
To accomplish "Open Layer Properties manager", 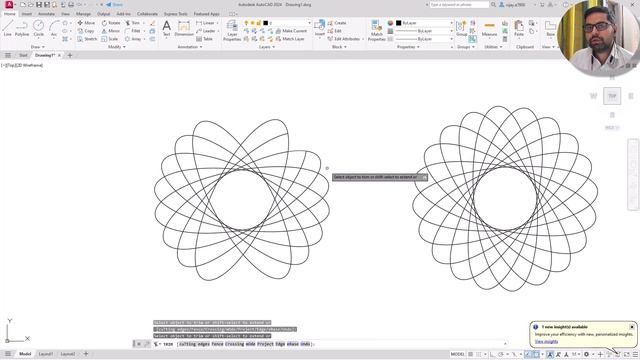I will (x=232, y=30).
